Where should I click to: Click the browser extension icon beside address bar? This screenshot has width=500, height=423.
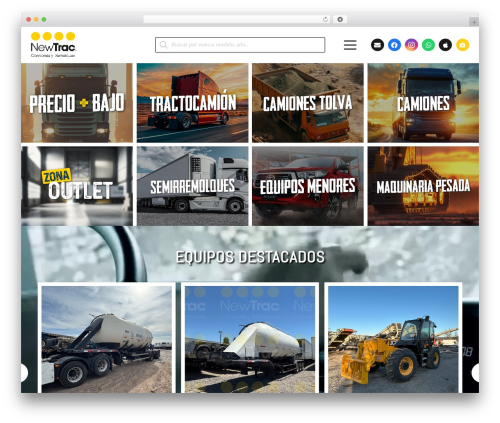[340, 19]
